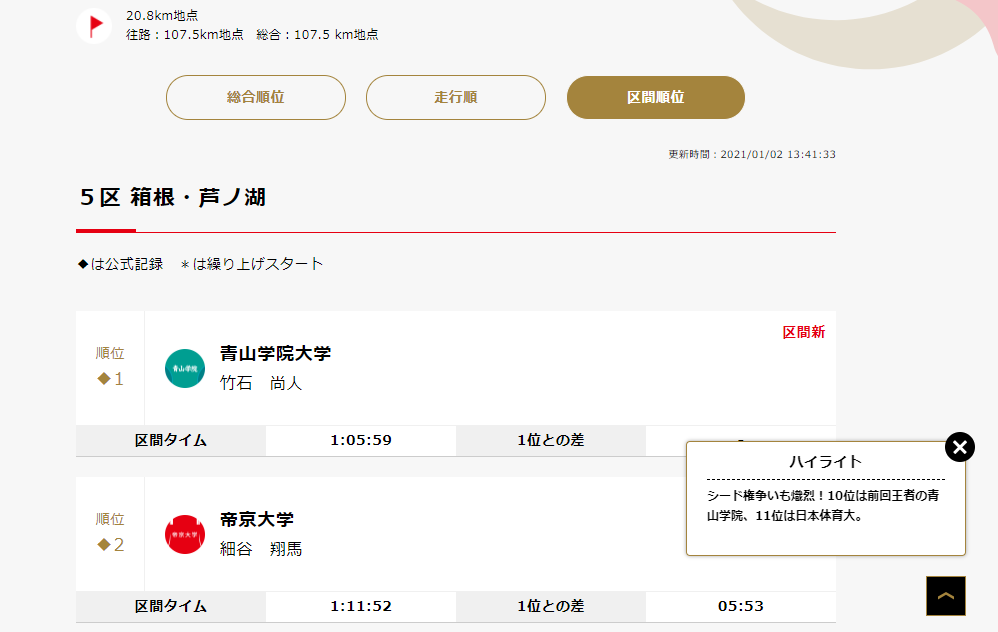Click runner name 竹石 尚人
The height and width of the screenshot is (632, 998).
(x=261, y=383)
